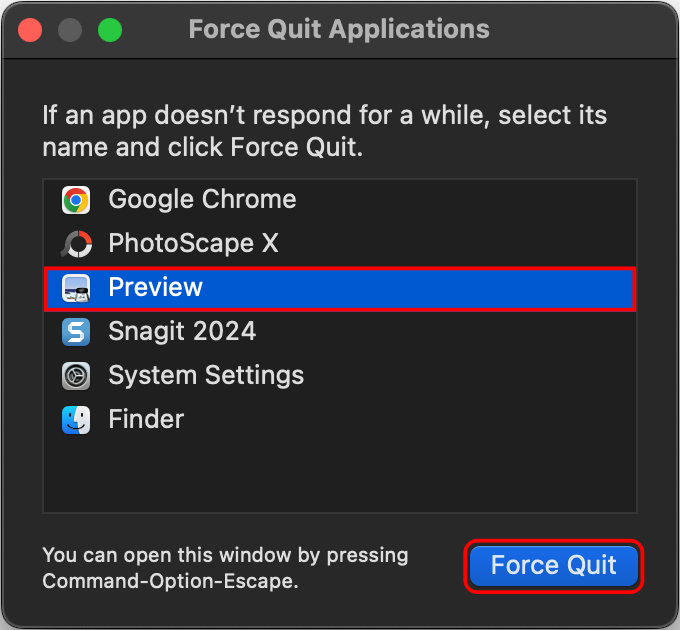Click the gray minimize window button

[x=70, y=29]
